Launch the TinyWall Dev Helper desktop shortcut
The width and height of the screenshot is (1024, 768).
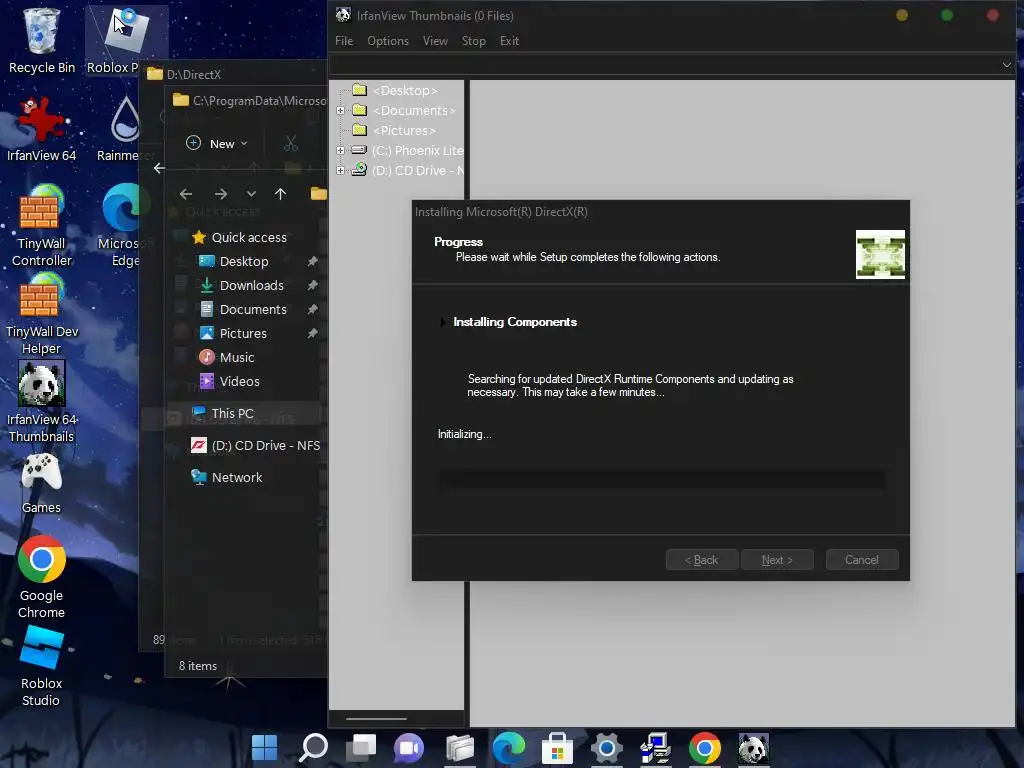pyautogui.click(x=42, y=313)
